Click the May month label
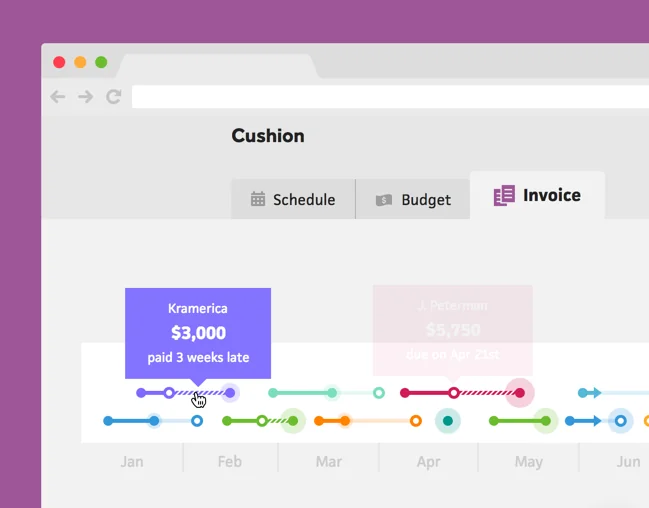The height and width of the screenshot is (508, 649). [x=529, y=462]
